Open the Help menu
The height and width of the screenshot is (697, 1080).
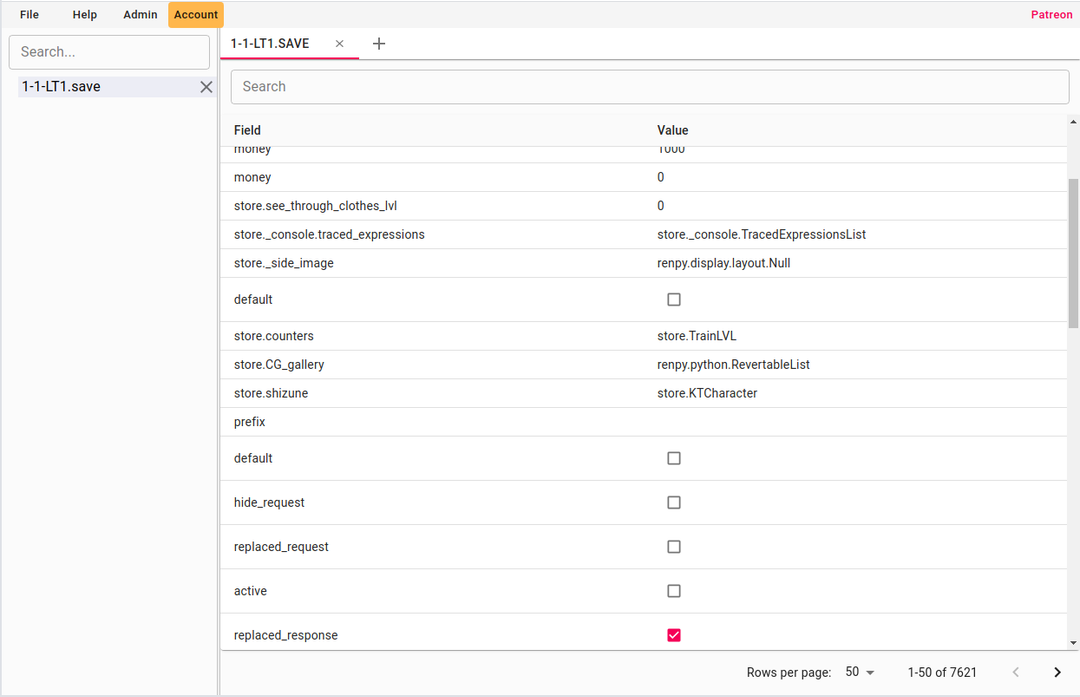click(85, 15)
